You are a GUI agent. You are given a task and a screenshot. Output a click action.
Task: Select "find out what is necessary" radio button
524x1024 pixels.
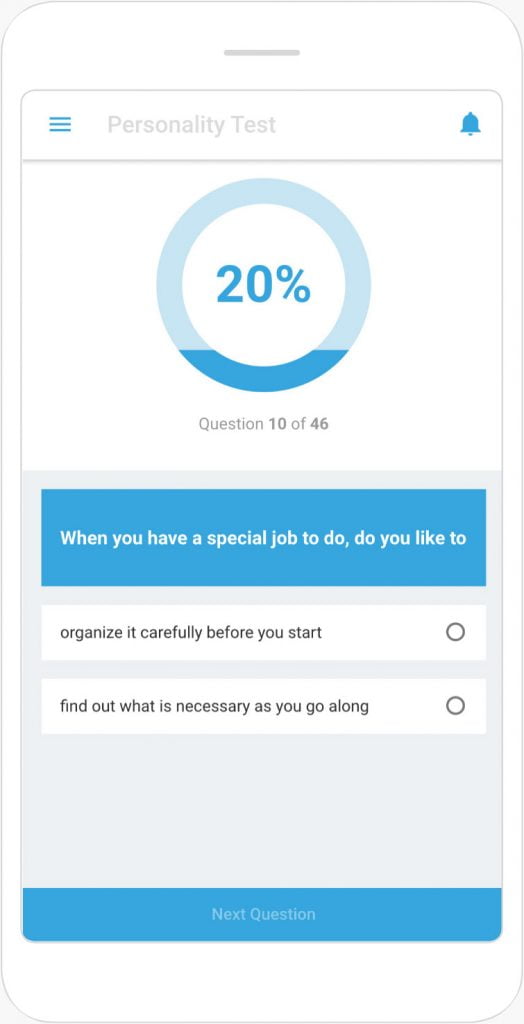[455, 705]
